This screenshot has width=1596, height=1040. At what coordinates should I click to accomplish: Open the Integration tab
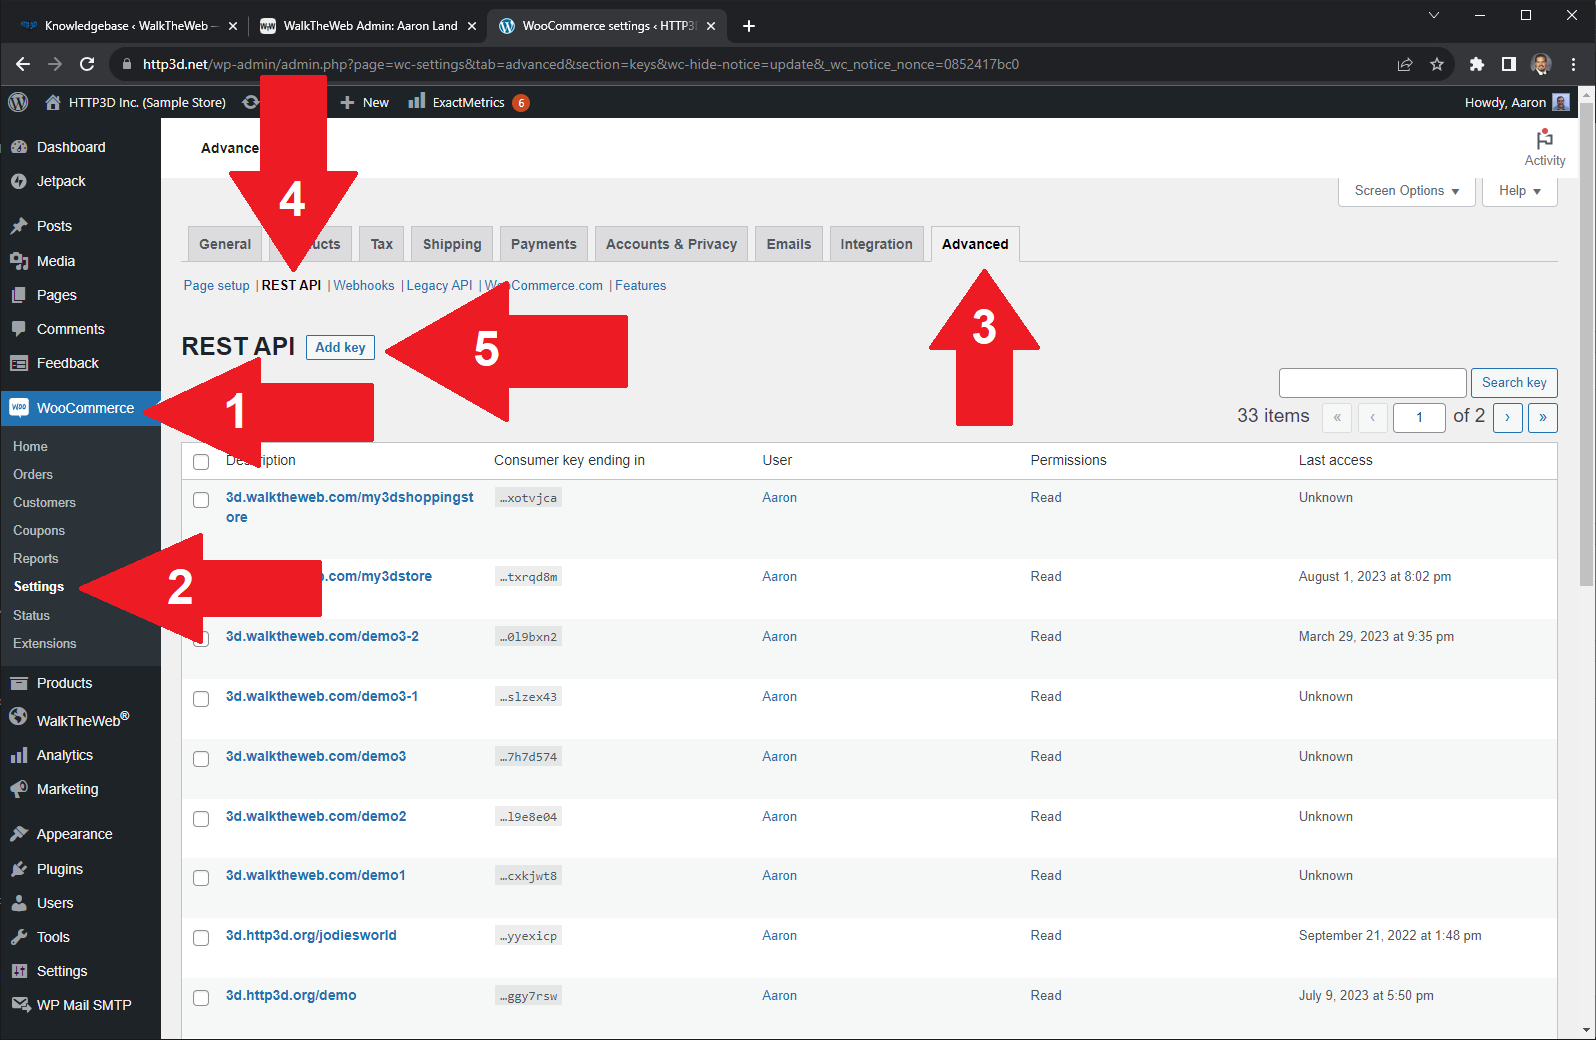tap(876, 244)
